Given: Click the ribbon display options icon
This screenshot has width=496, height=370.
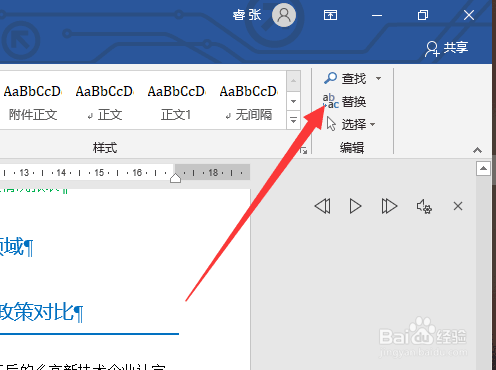Looking at the screenshot, I should pos(330,15).
